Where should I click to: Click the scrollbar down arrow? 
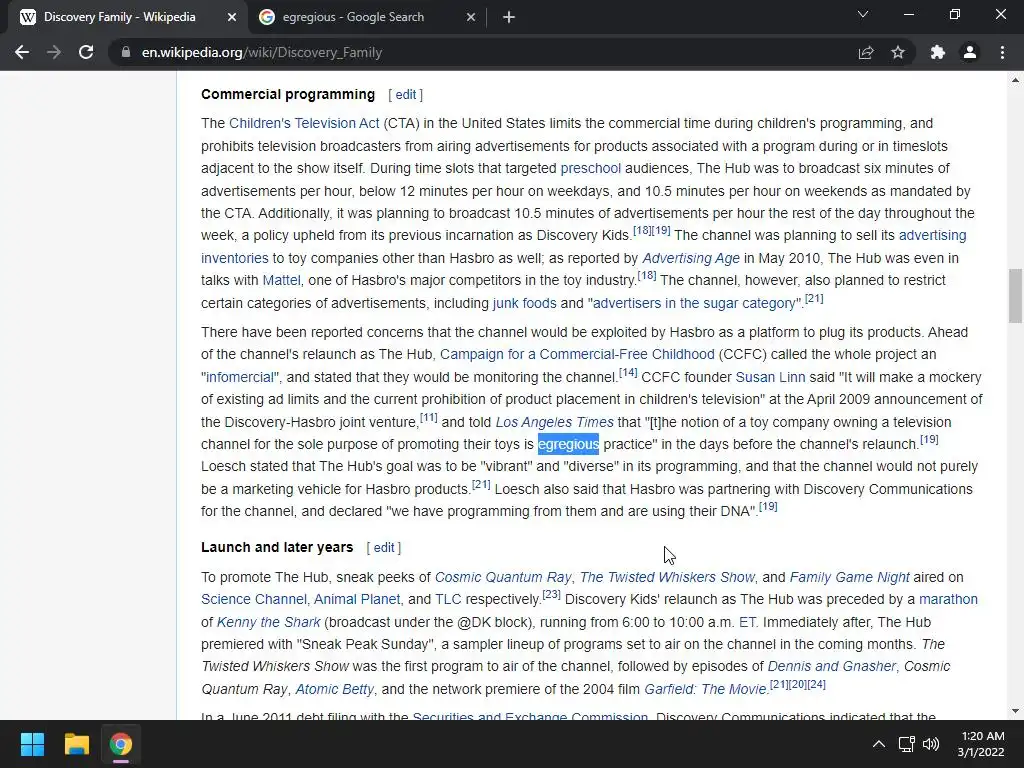pyautogui.click(x=1015, y=711)
